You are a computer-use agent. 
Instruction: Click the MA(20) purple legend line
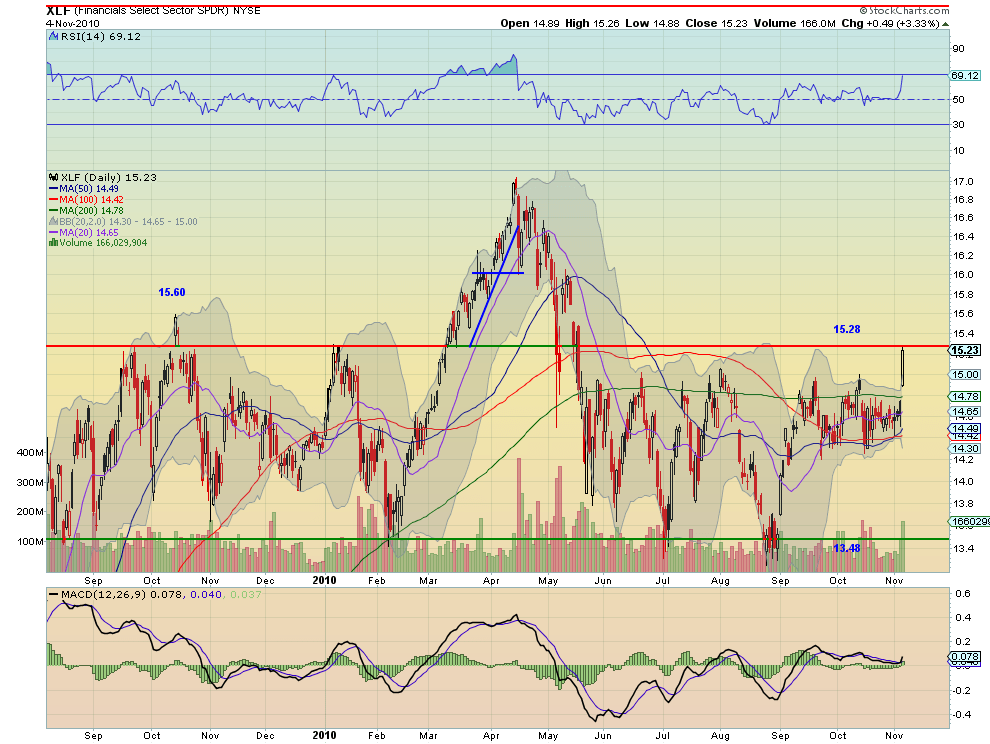click(x=54, y=232)
